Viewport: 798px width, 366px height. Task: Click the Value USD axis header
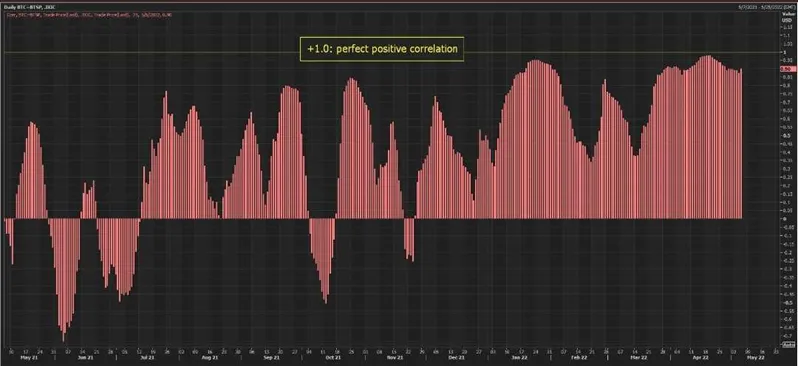787,17
